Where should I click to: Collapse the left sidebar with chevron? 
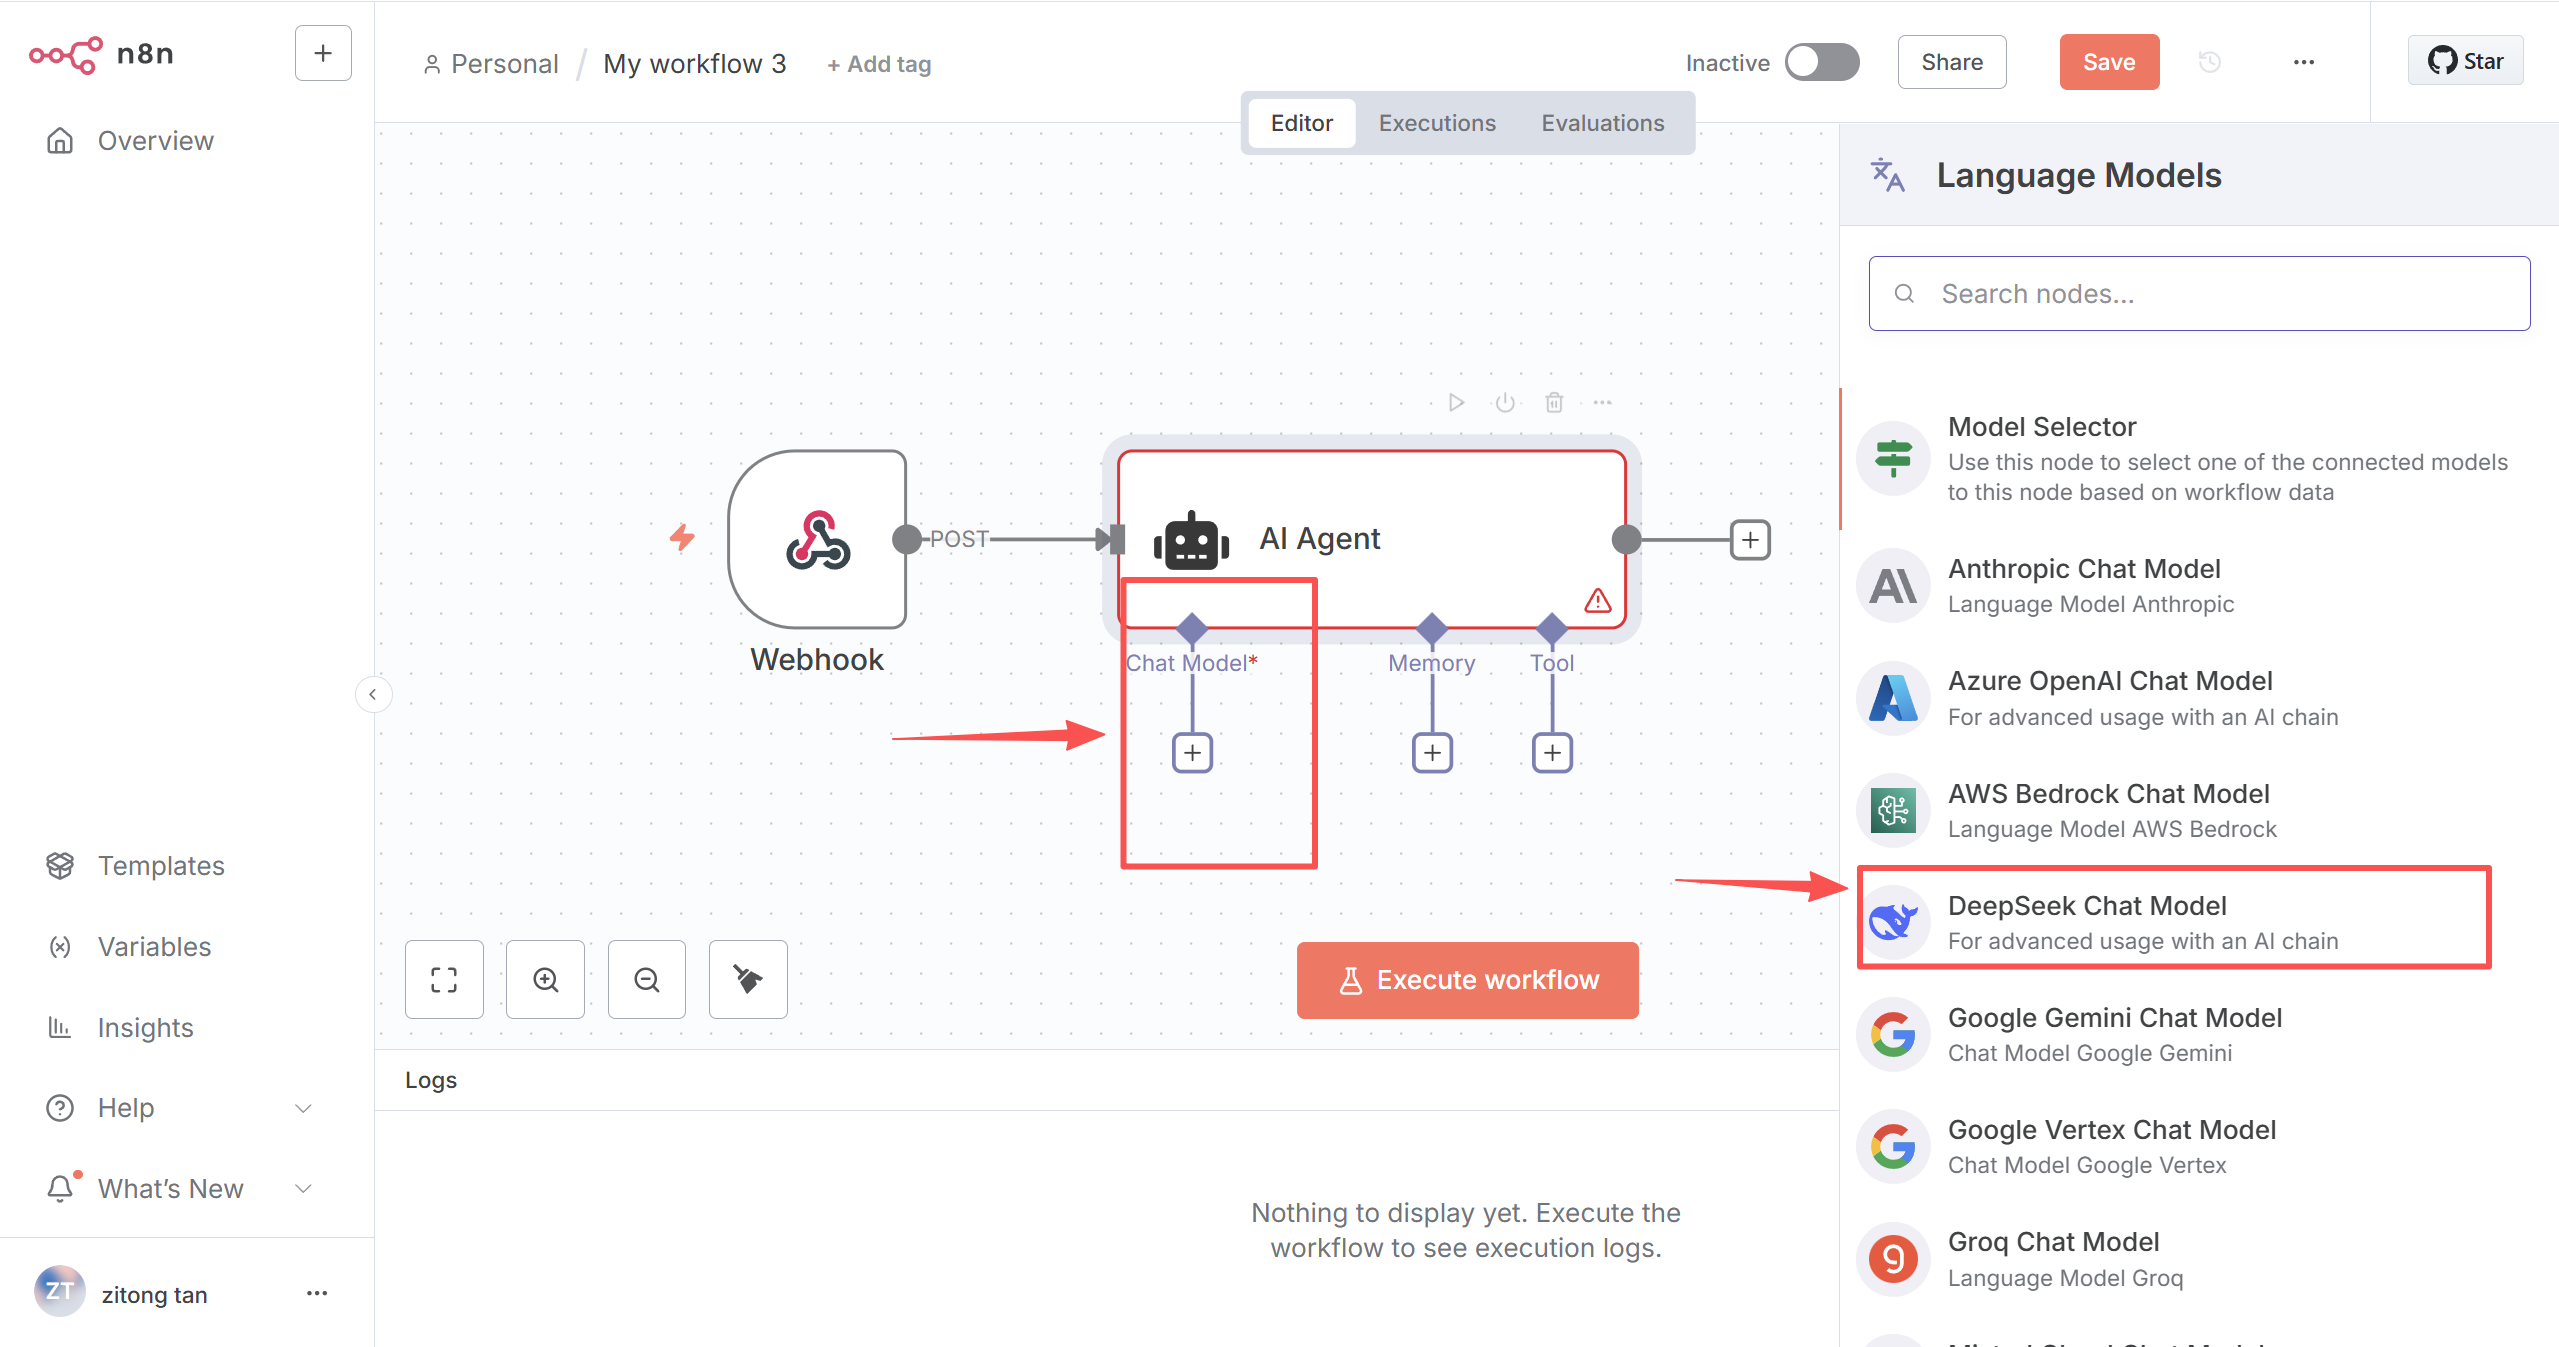pyautogui.click(x=373, y=694)
